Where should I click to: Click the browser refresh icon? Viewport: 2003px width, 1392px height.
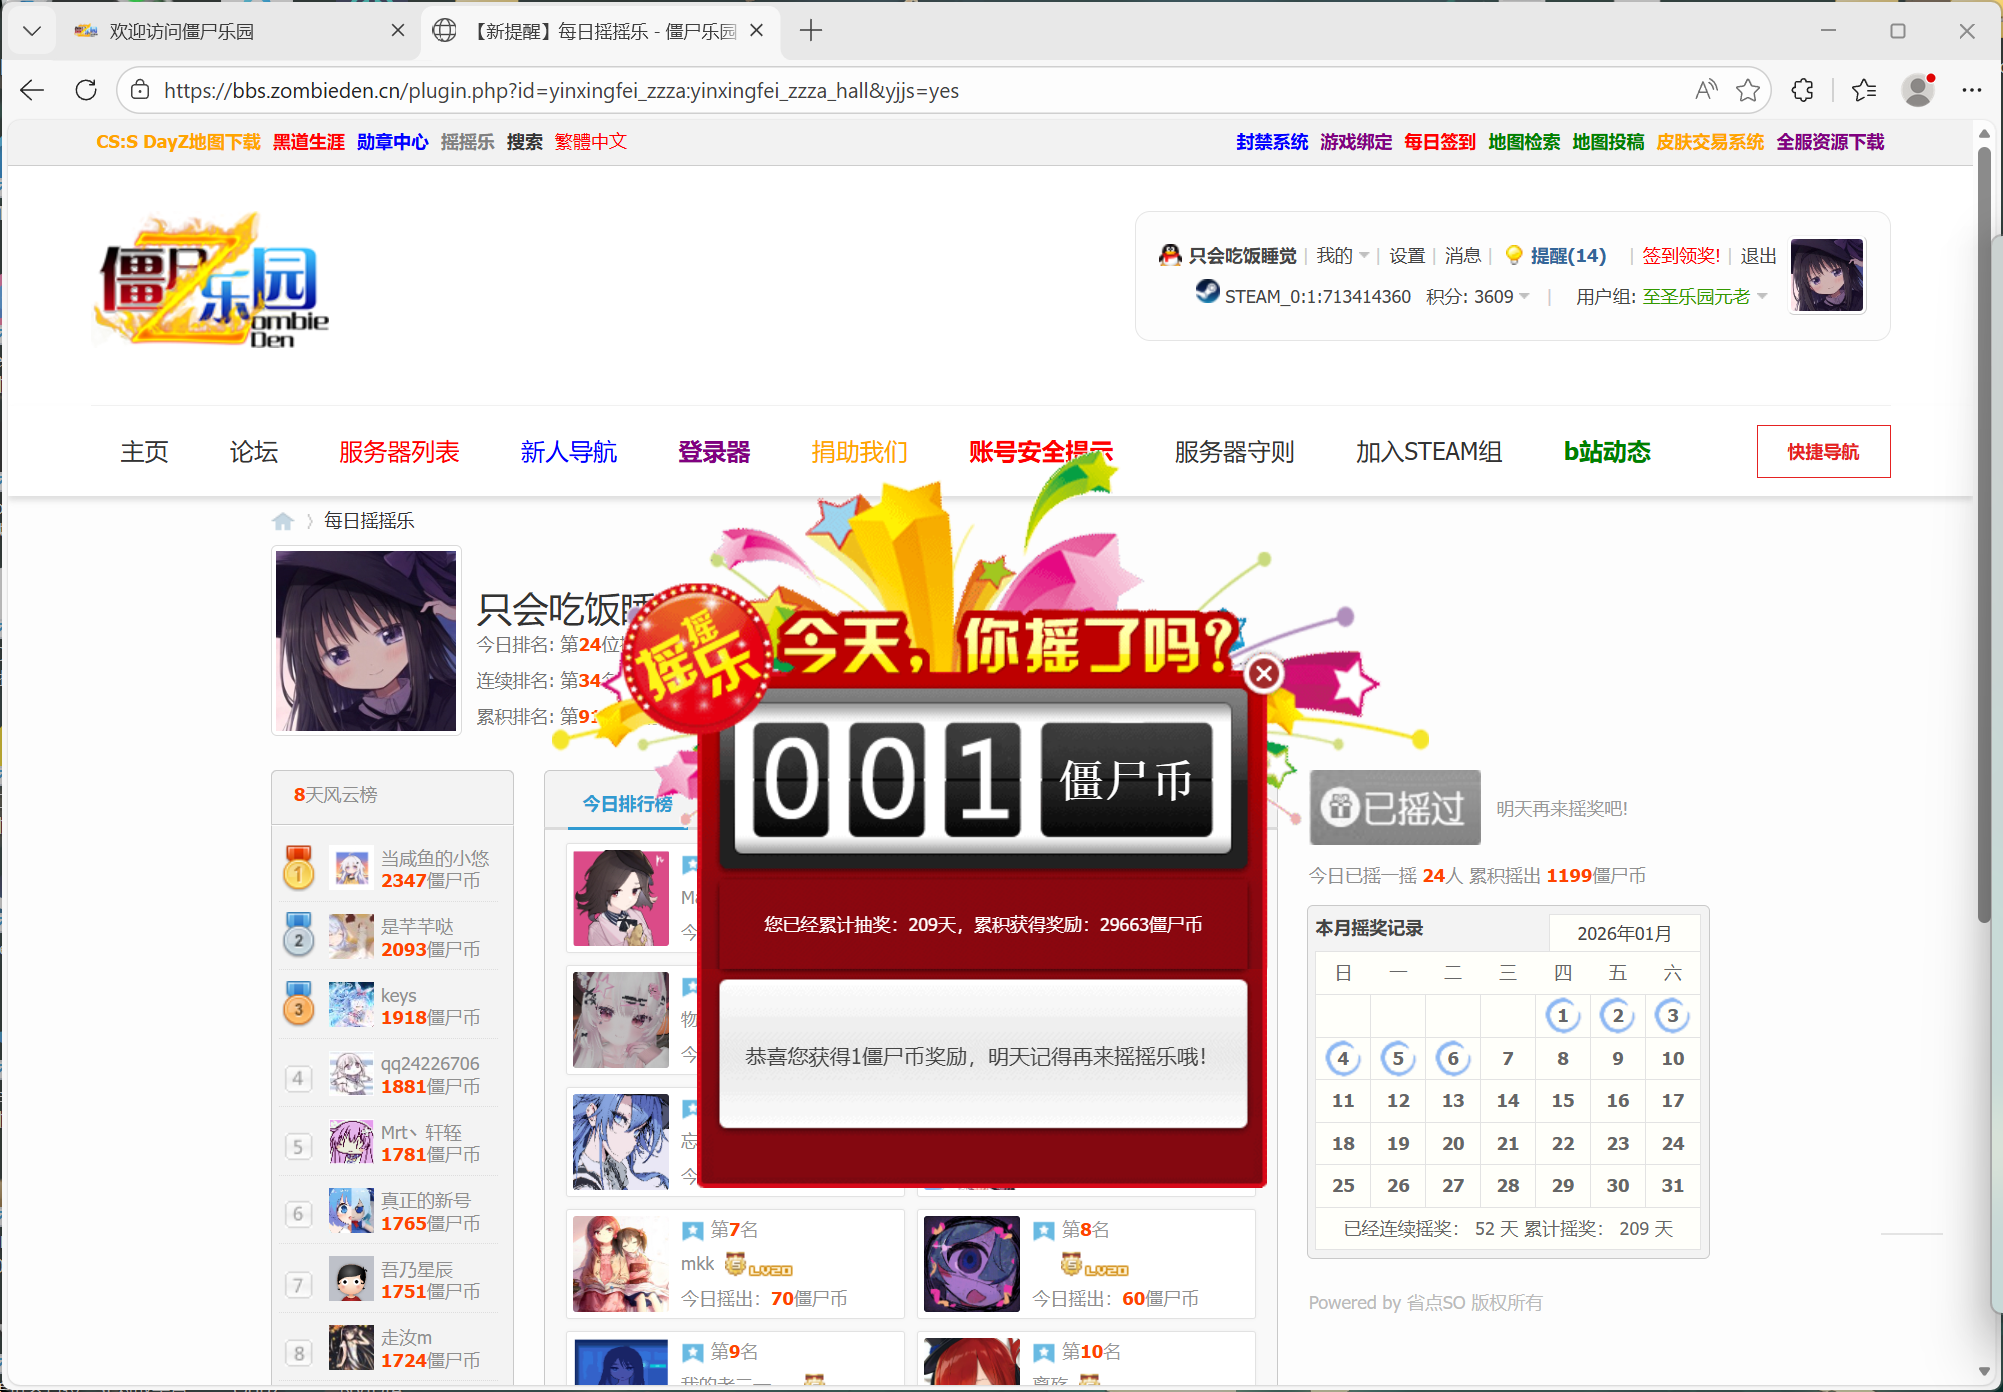86,90
